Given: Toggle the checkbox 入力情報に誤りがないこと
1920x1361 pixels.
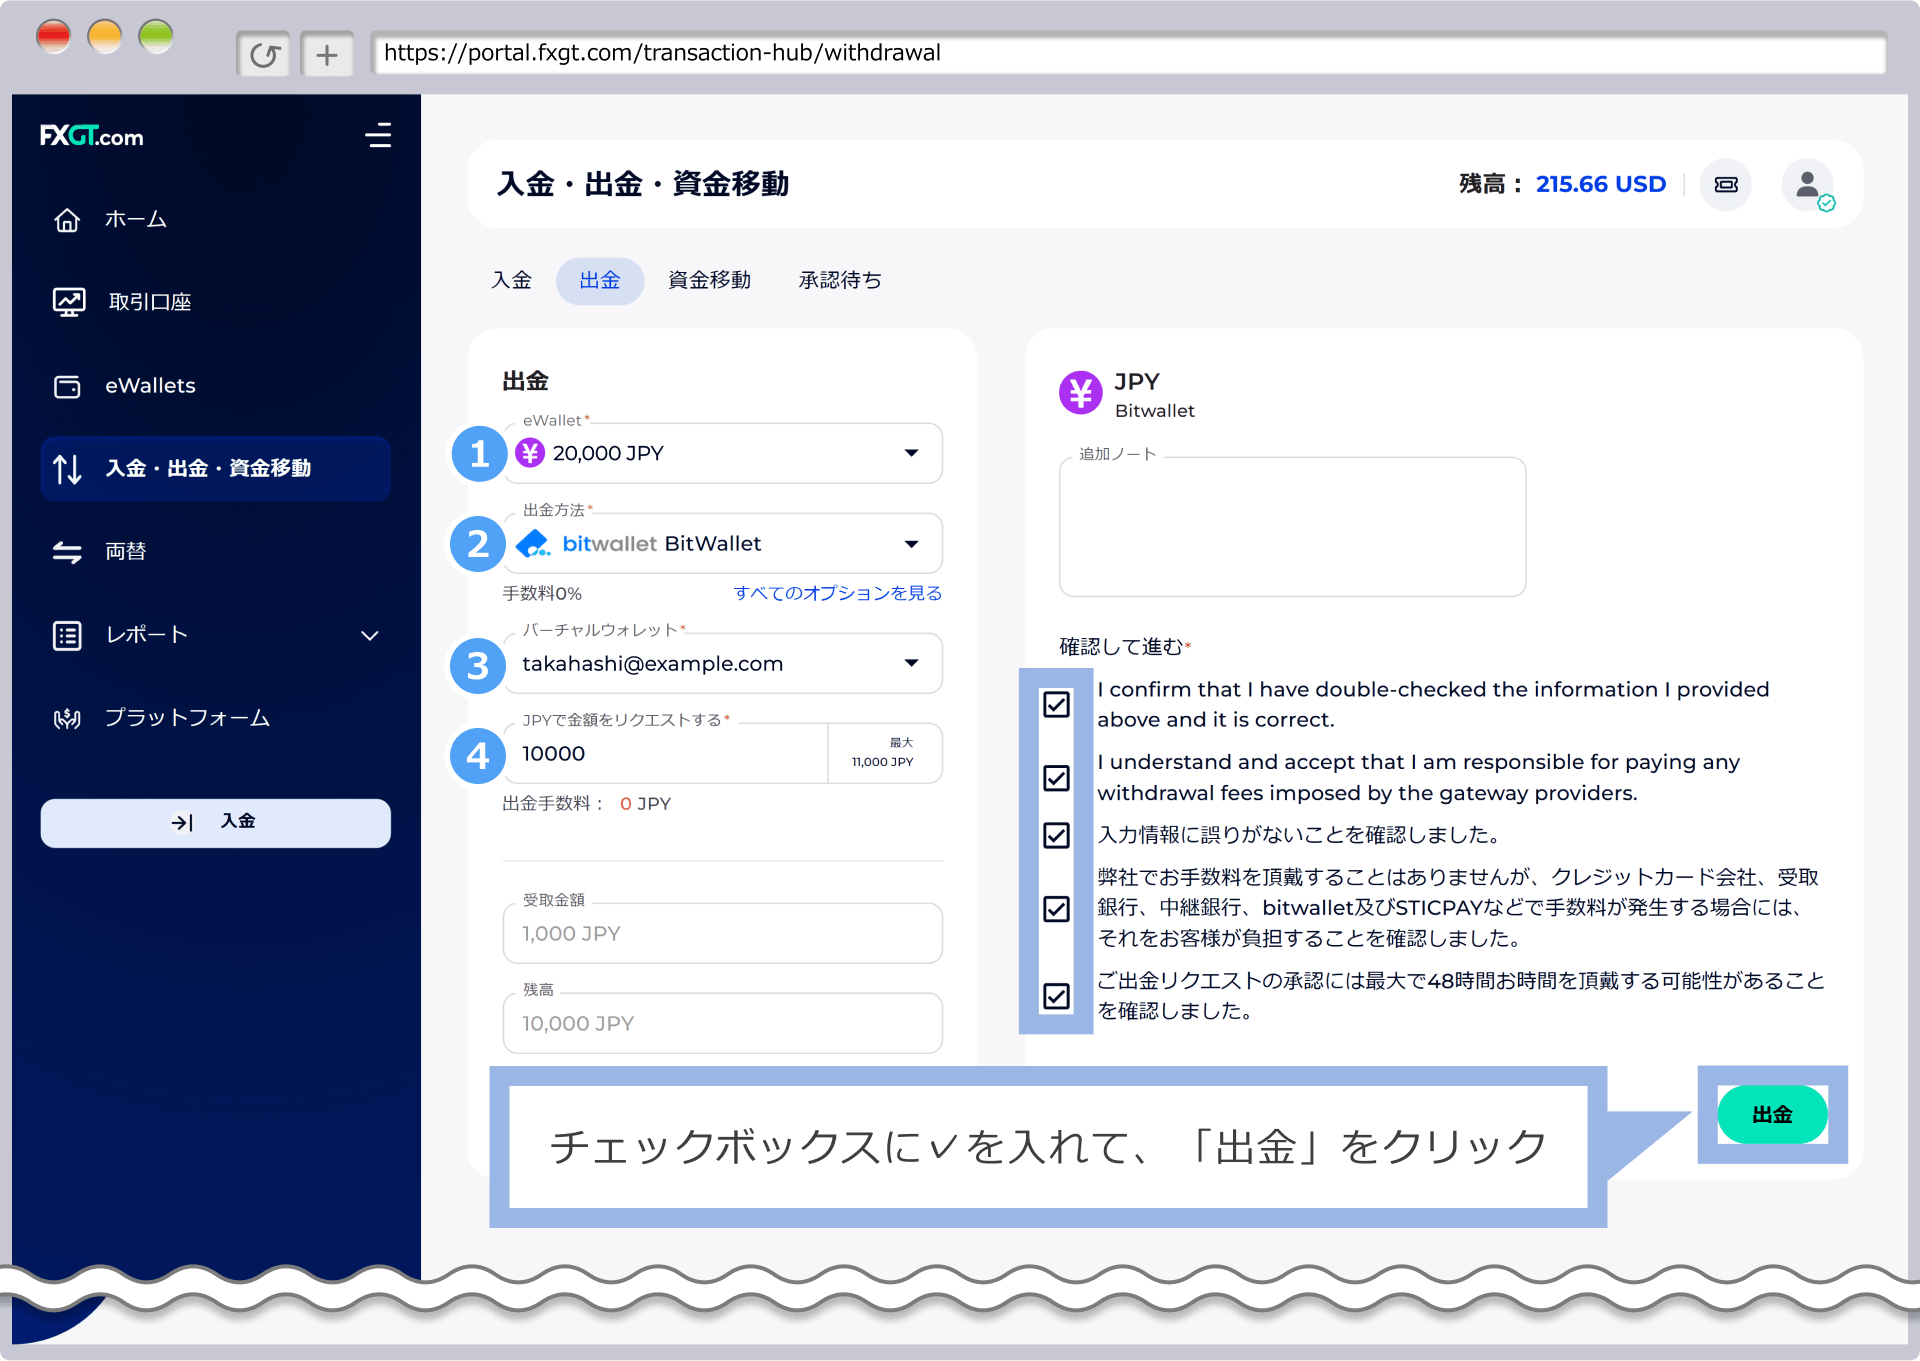Looking at the screenshot, I should tap(1056, 835).
